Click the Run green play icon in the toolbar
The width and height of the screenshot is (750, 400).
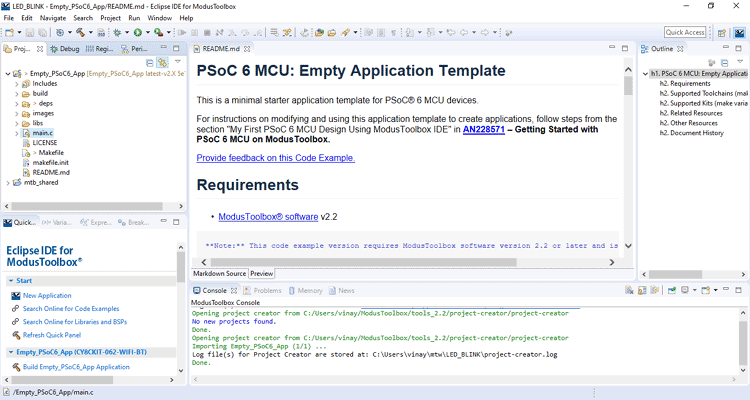(137, 32)
